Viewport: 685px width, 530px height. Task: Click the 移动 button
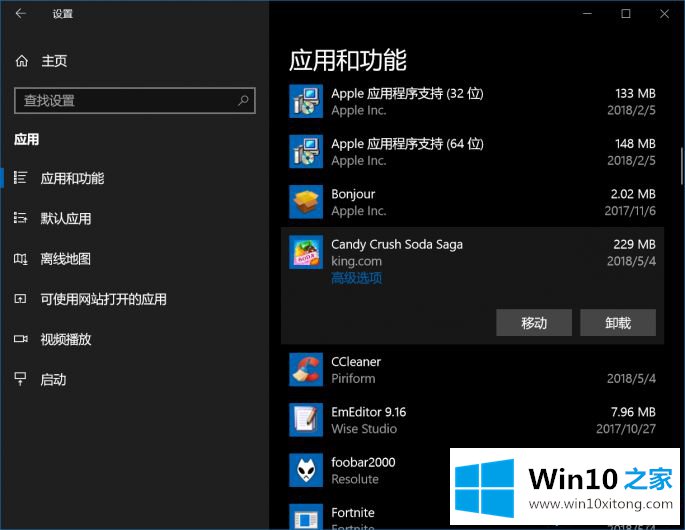click(534, 322)
